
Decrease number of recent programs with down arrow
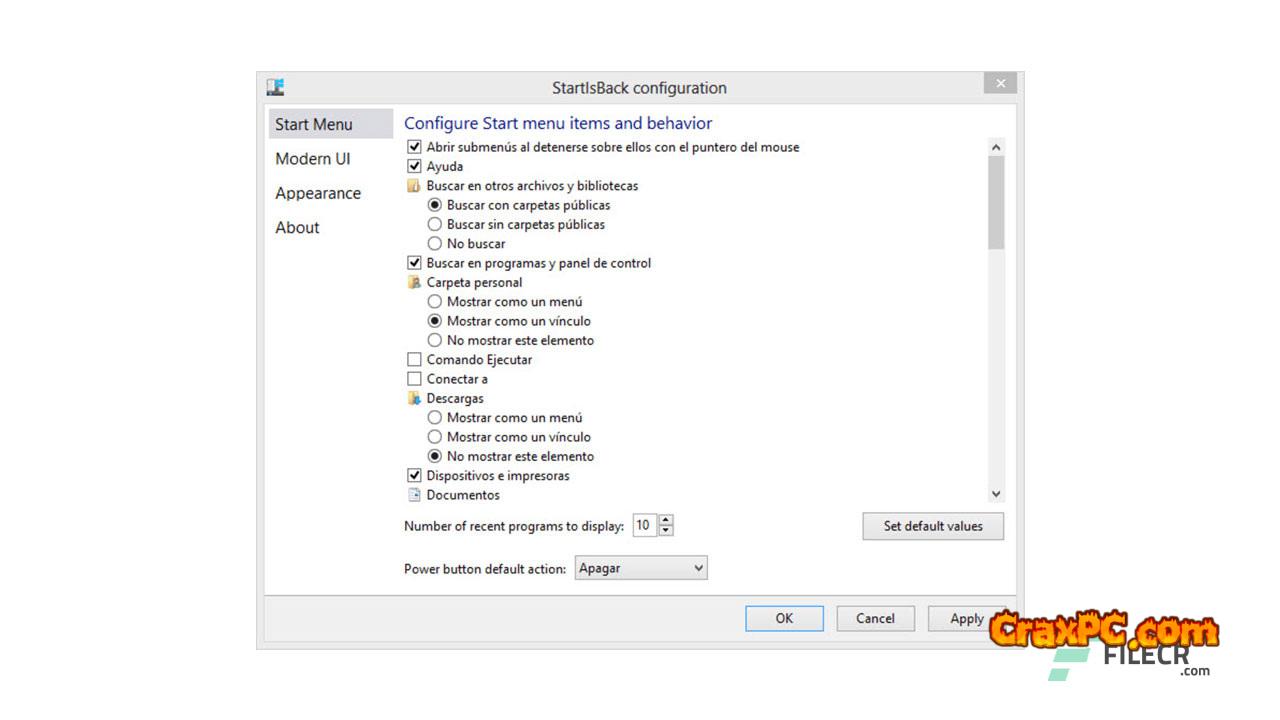667,531
